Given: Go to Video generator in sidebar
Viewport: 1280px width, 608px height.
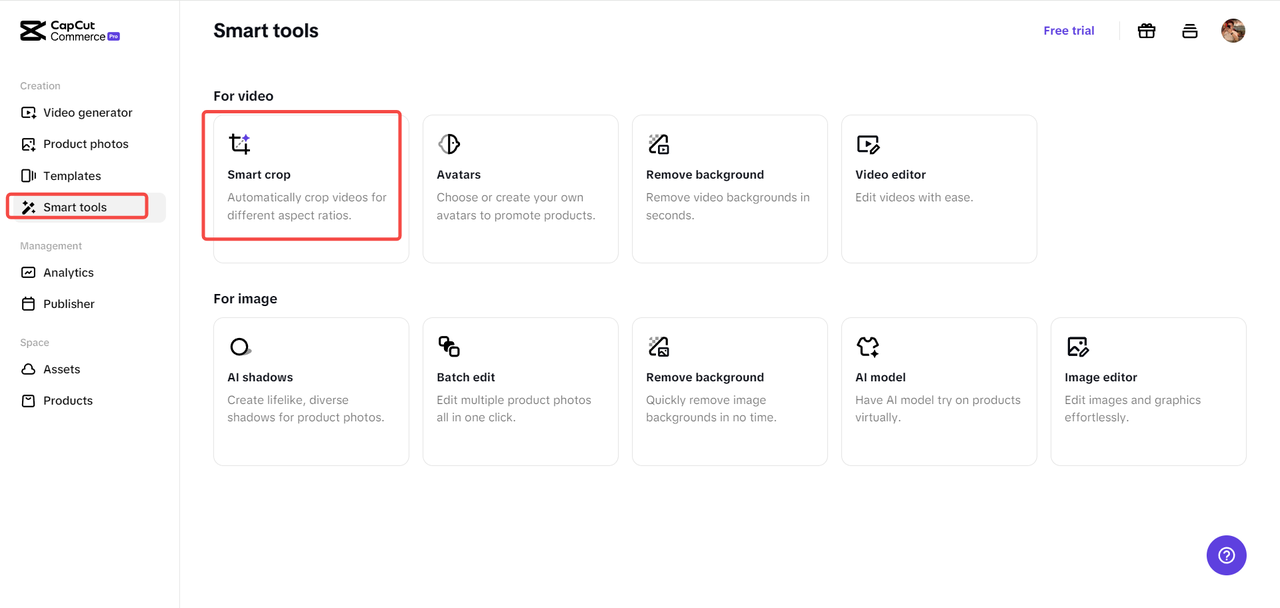Looking at the screenshot, I should point(87,113).
